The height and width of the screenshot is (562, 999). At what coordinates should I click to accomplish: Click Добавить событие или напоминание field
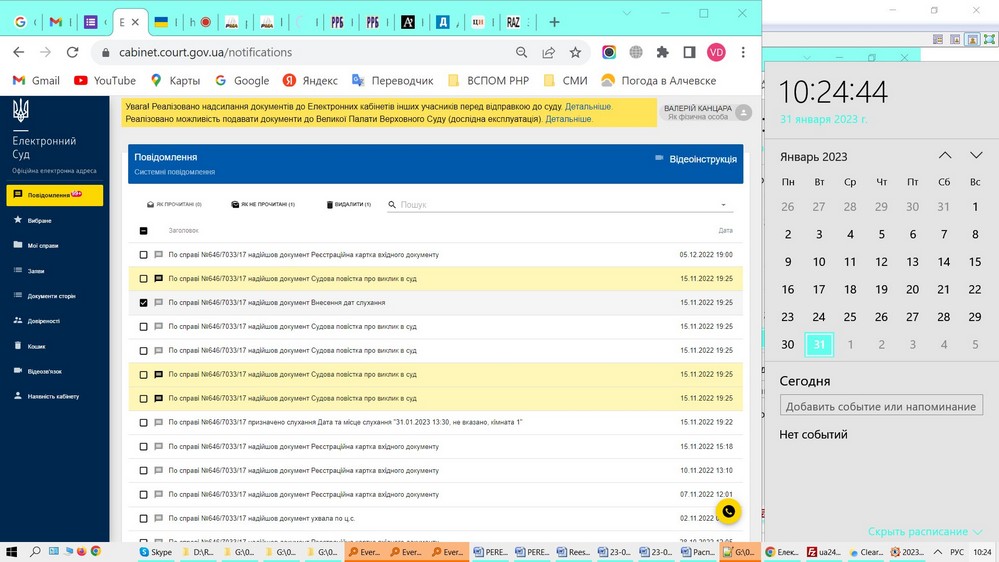881,406
